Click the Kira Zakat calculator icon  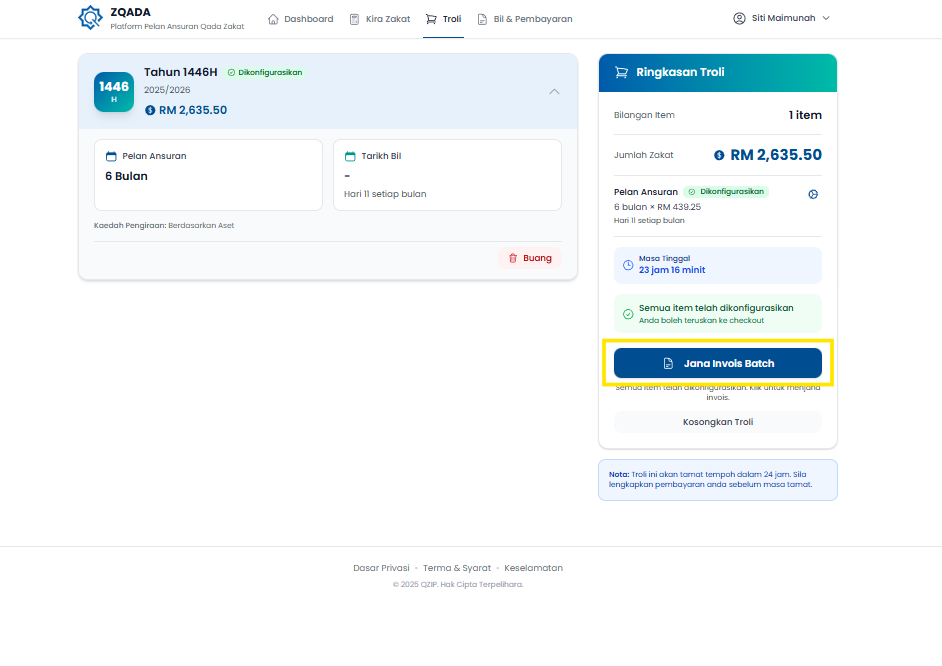tap(354, 19)
